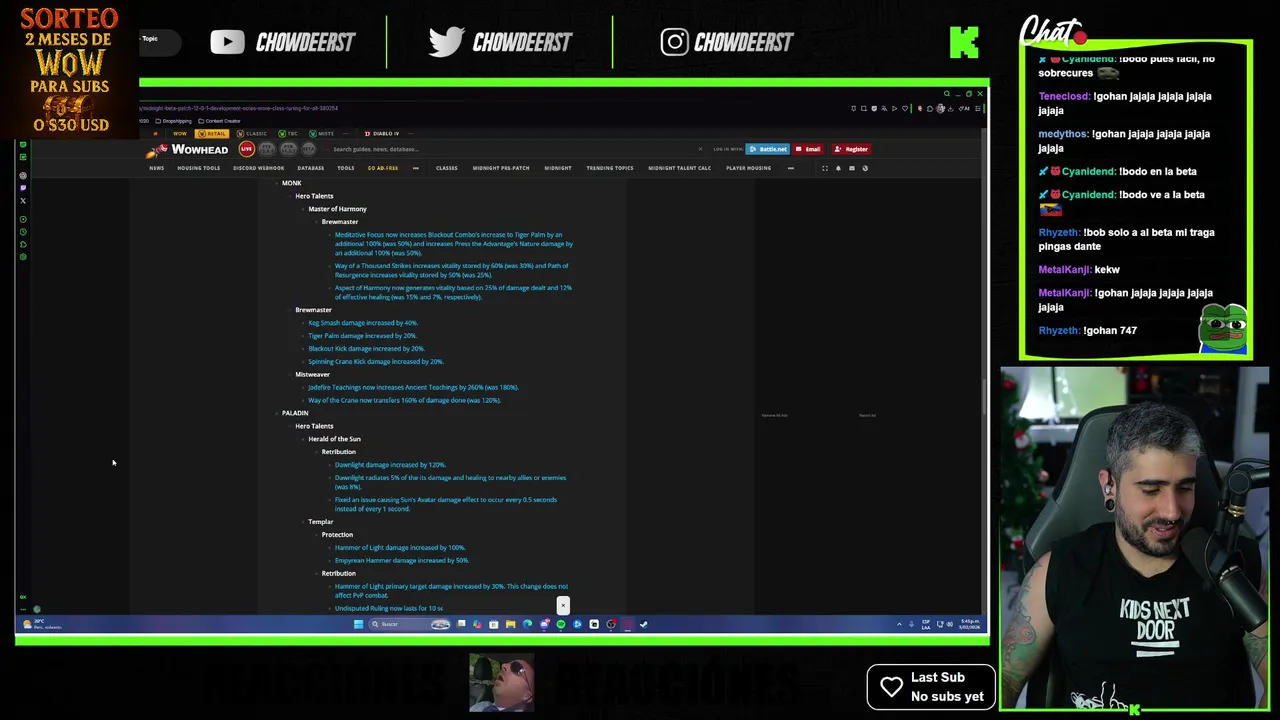Open the PLAYER HOUSING menu
The height and width of the screenshot is (720, 1280).
point(748,168)
